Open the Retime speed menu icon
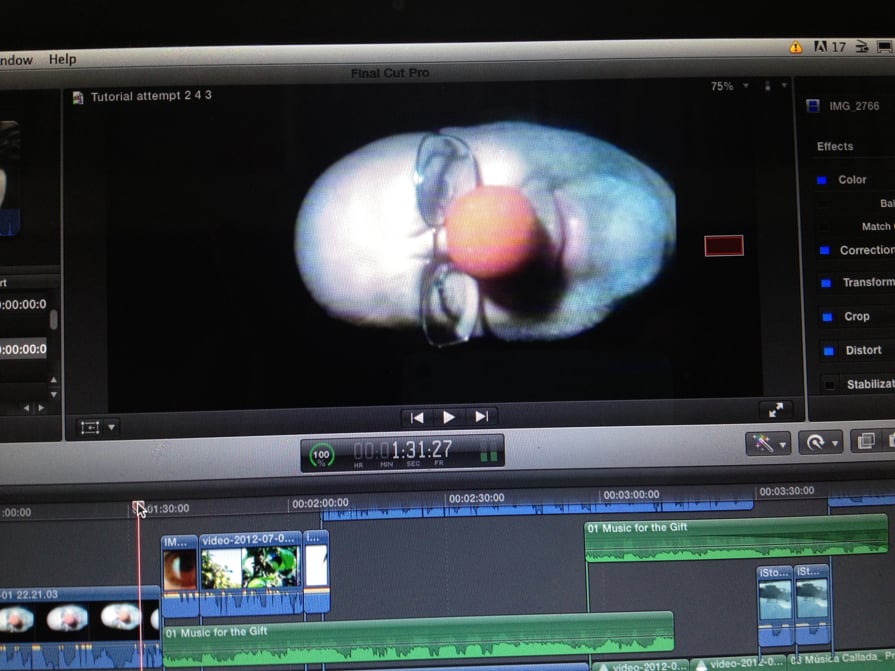895x671 pixels. (x=817, y=443)
